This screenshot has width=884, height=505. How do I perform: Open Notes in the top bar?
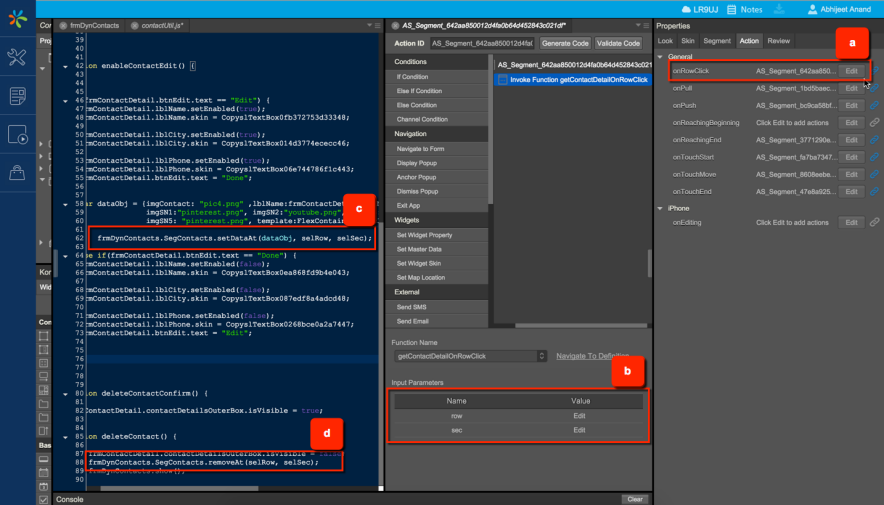coord(744,10)
